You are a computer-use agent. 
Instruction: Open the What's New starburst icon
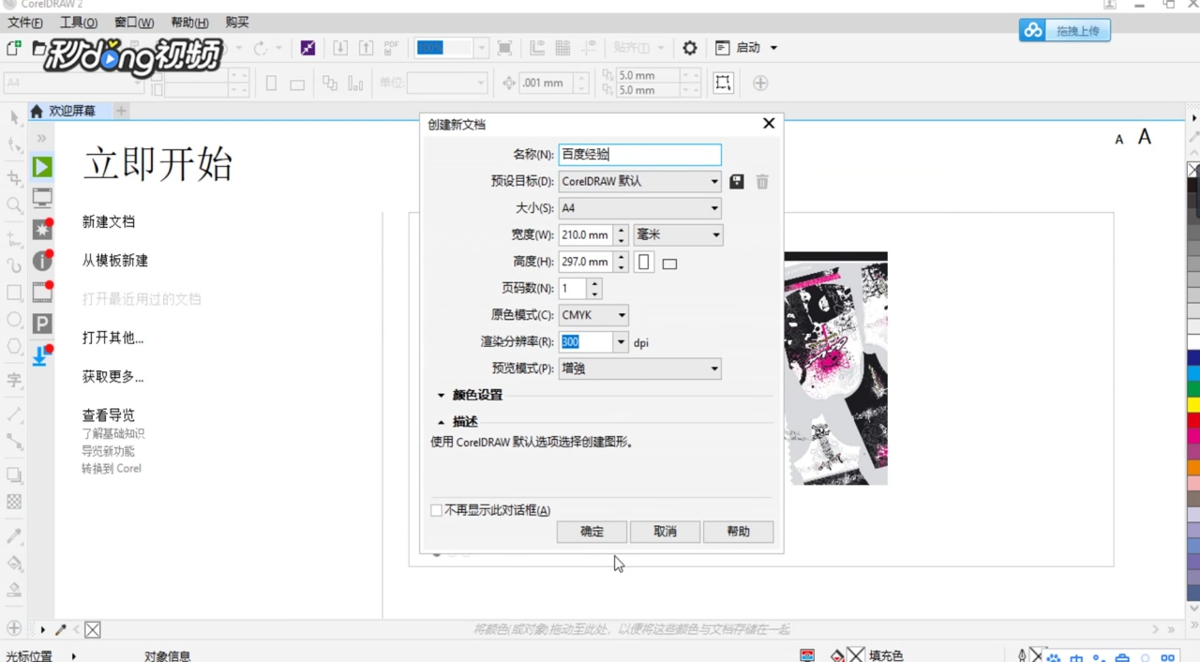coord(42,229)
